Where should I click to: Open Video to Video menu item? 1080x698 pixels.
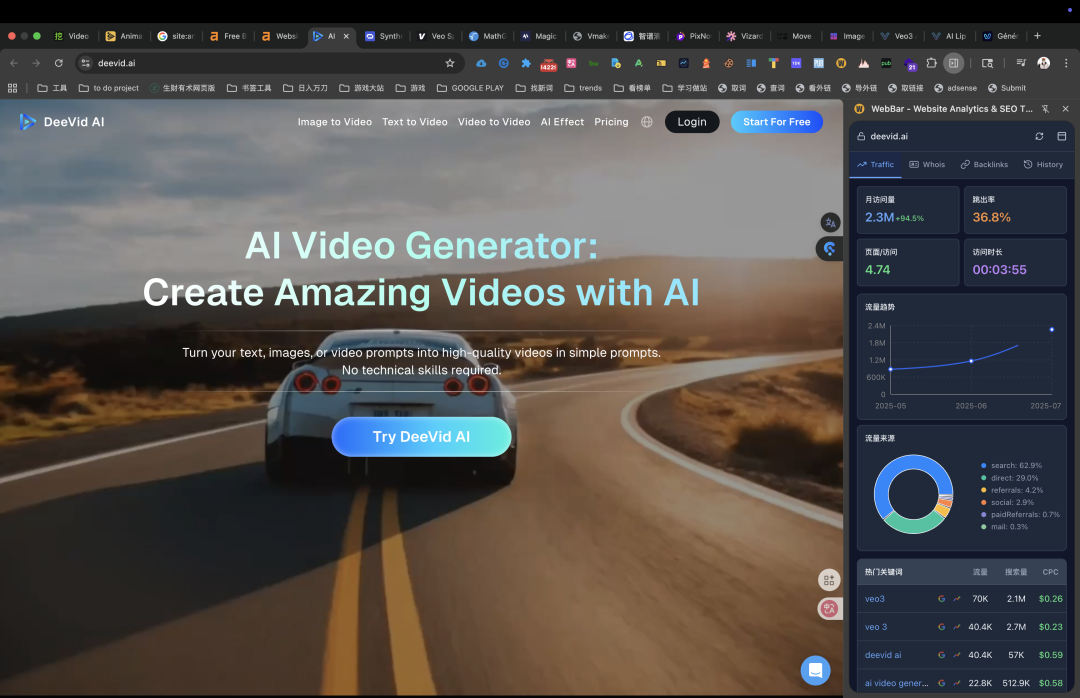[494, 122]
